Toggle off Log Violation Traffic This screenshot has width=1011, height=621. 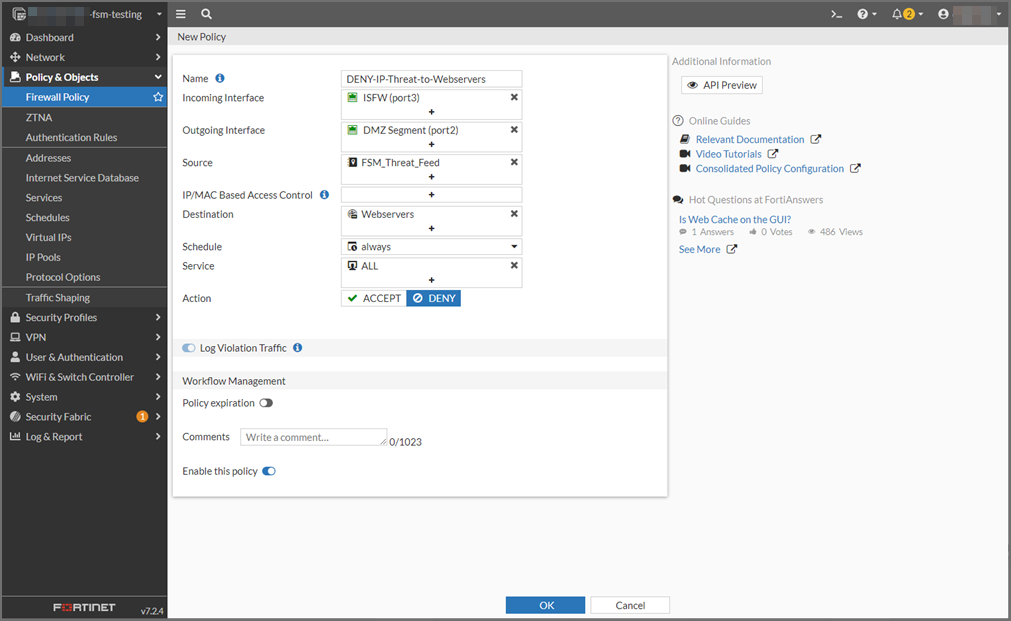pos(188,347)
